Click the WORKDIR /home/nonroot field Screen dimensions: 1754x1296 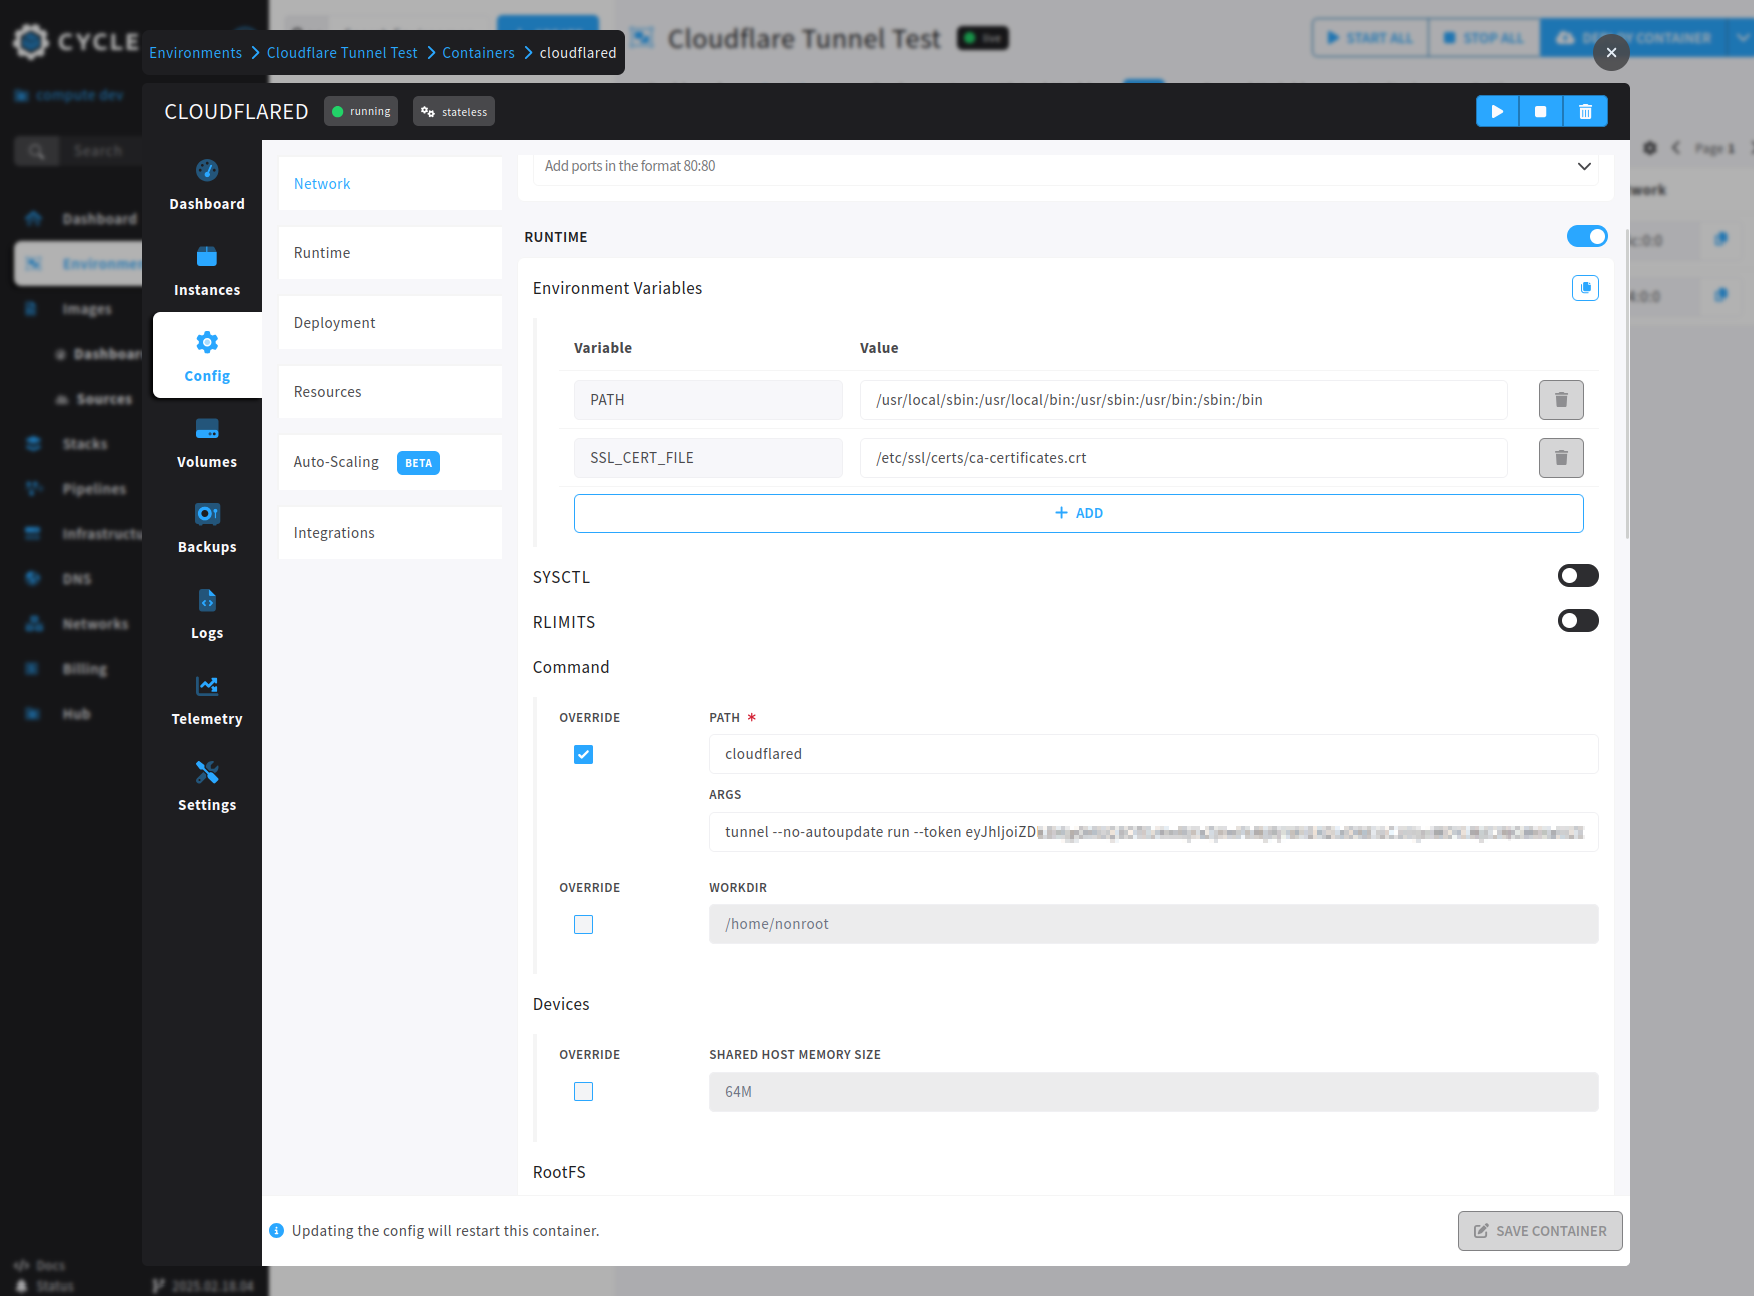click(1153, 924)
